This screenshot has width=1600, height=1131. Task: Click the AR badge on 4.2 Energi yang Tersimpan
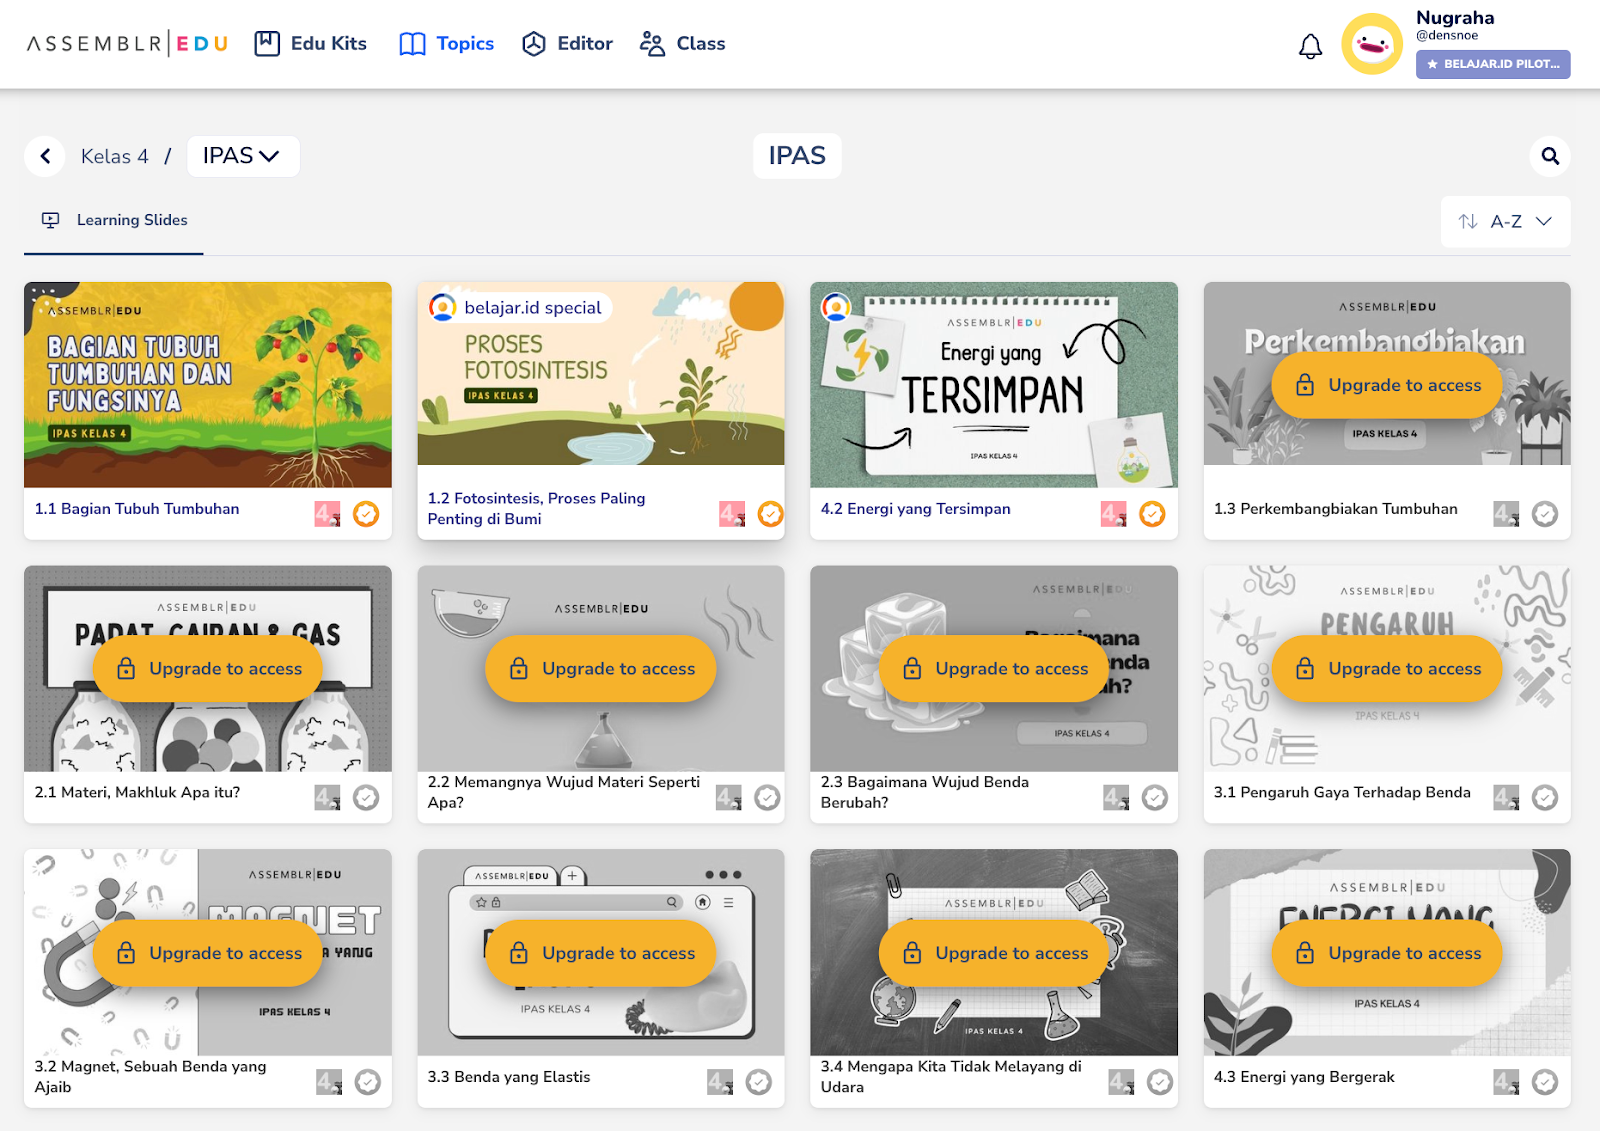click(1114, 514)
